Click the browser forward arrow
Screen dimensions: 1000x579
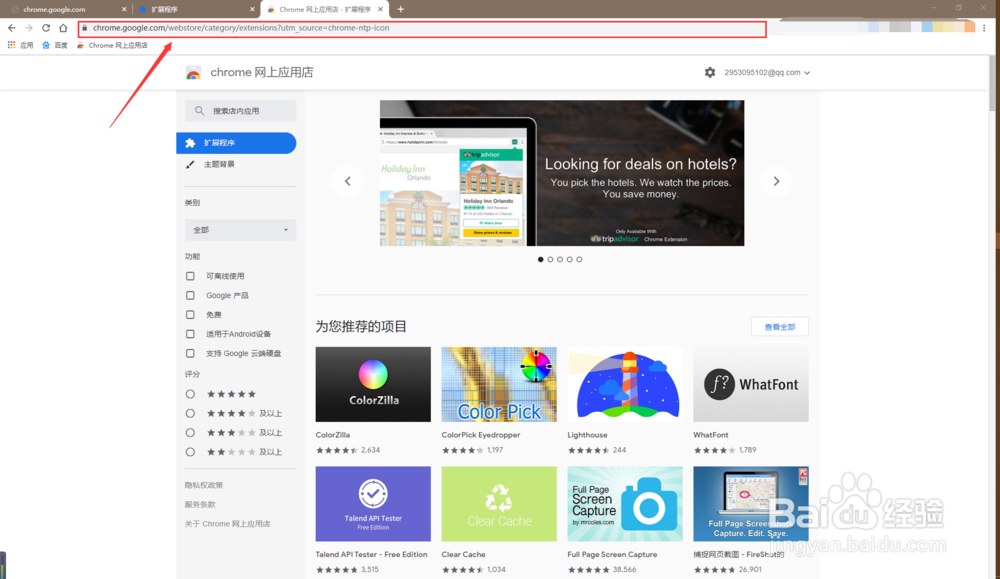29,28
